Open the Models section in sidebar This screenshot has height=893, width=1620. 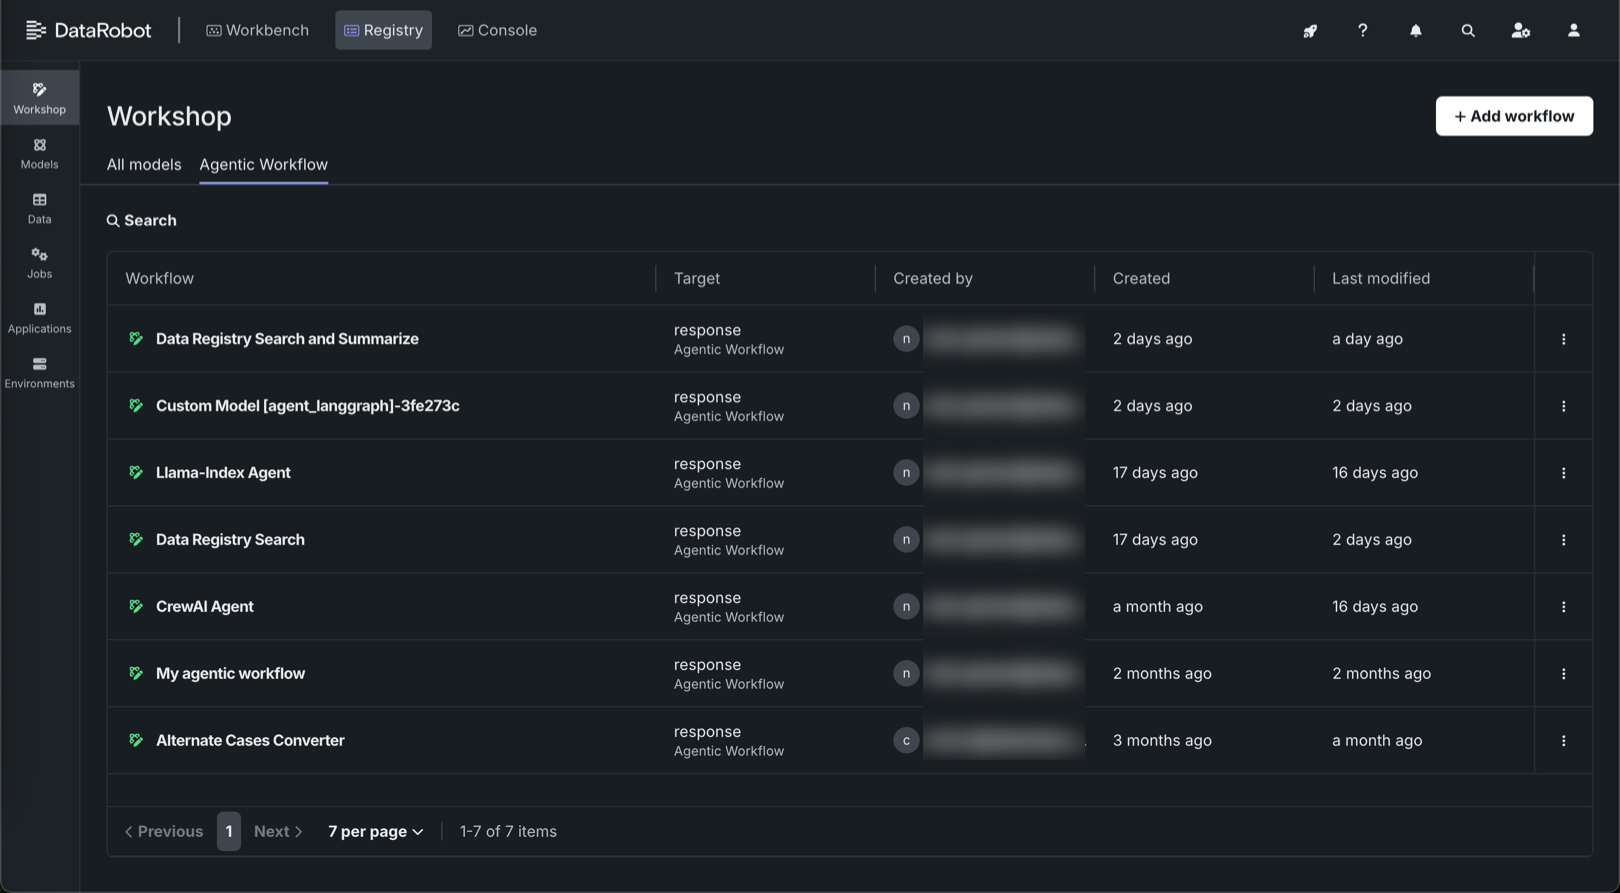click(x=39, y=153)
